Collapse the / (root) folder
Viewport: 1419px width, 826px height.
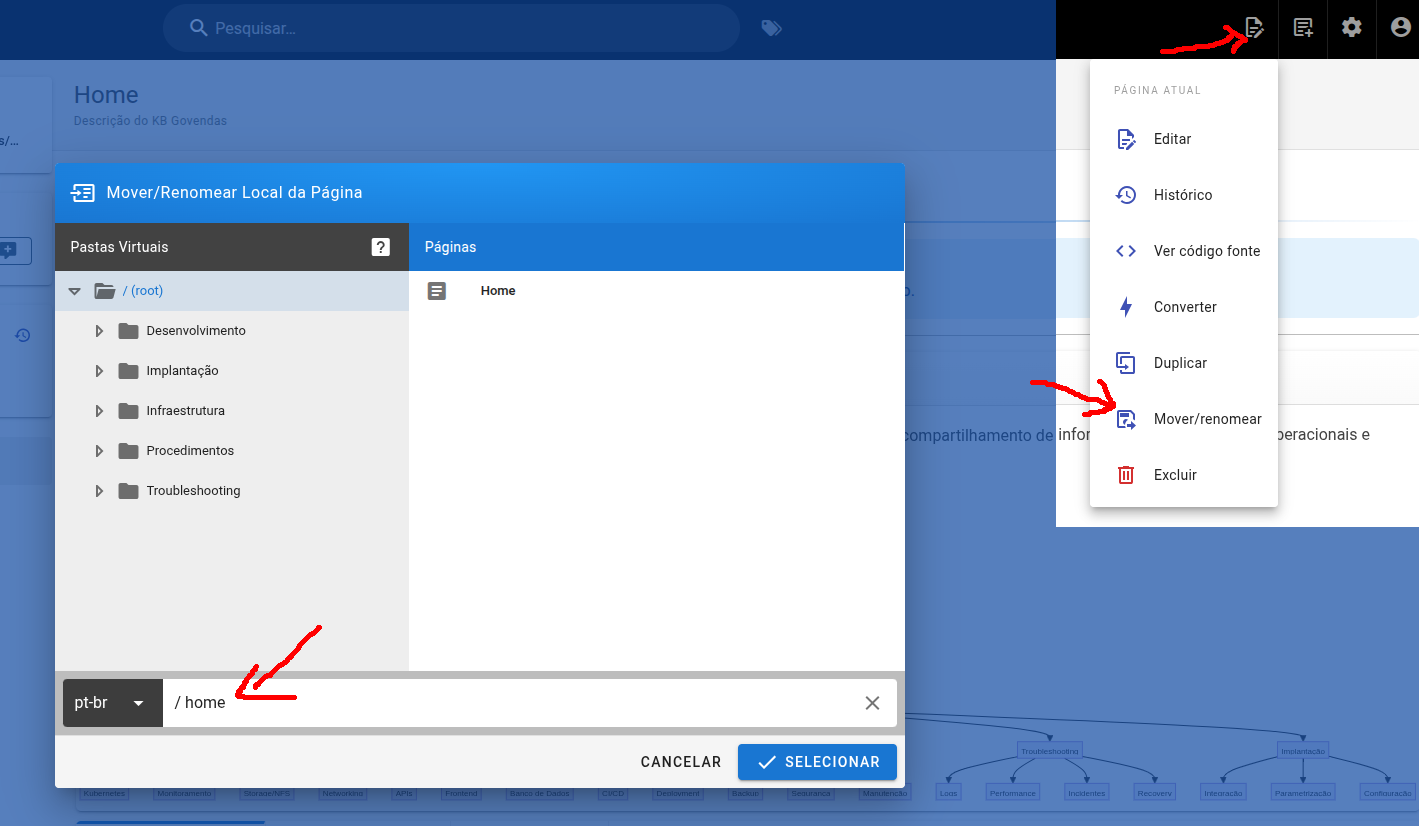tap(74, 291)
